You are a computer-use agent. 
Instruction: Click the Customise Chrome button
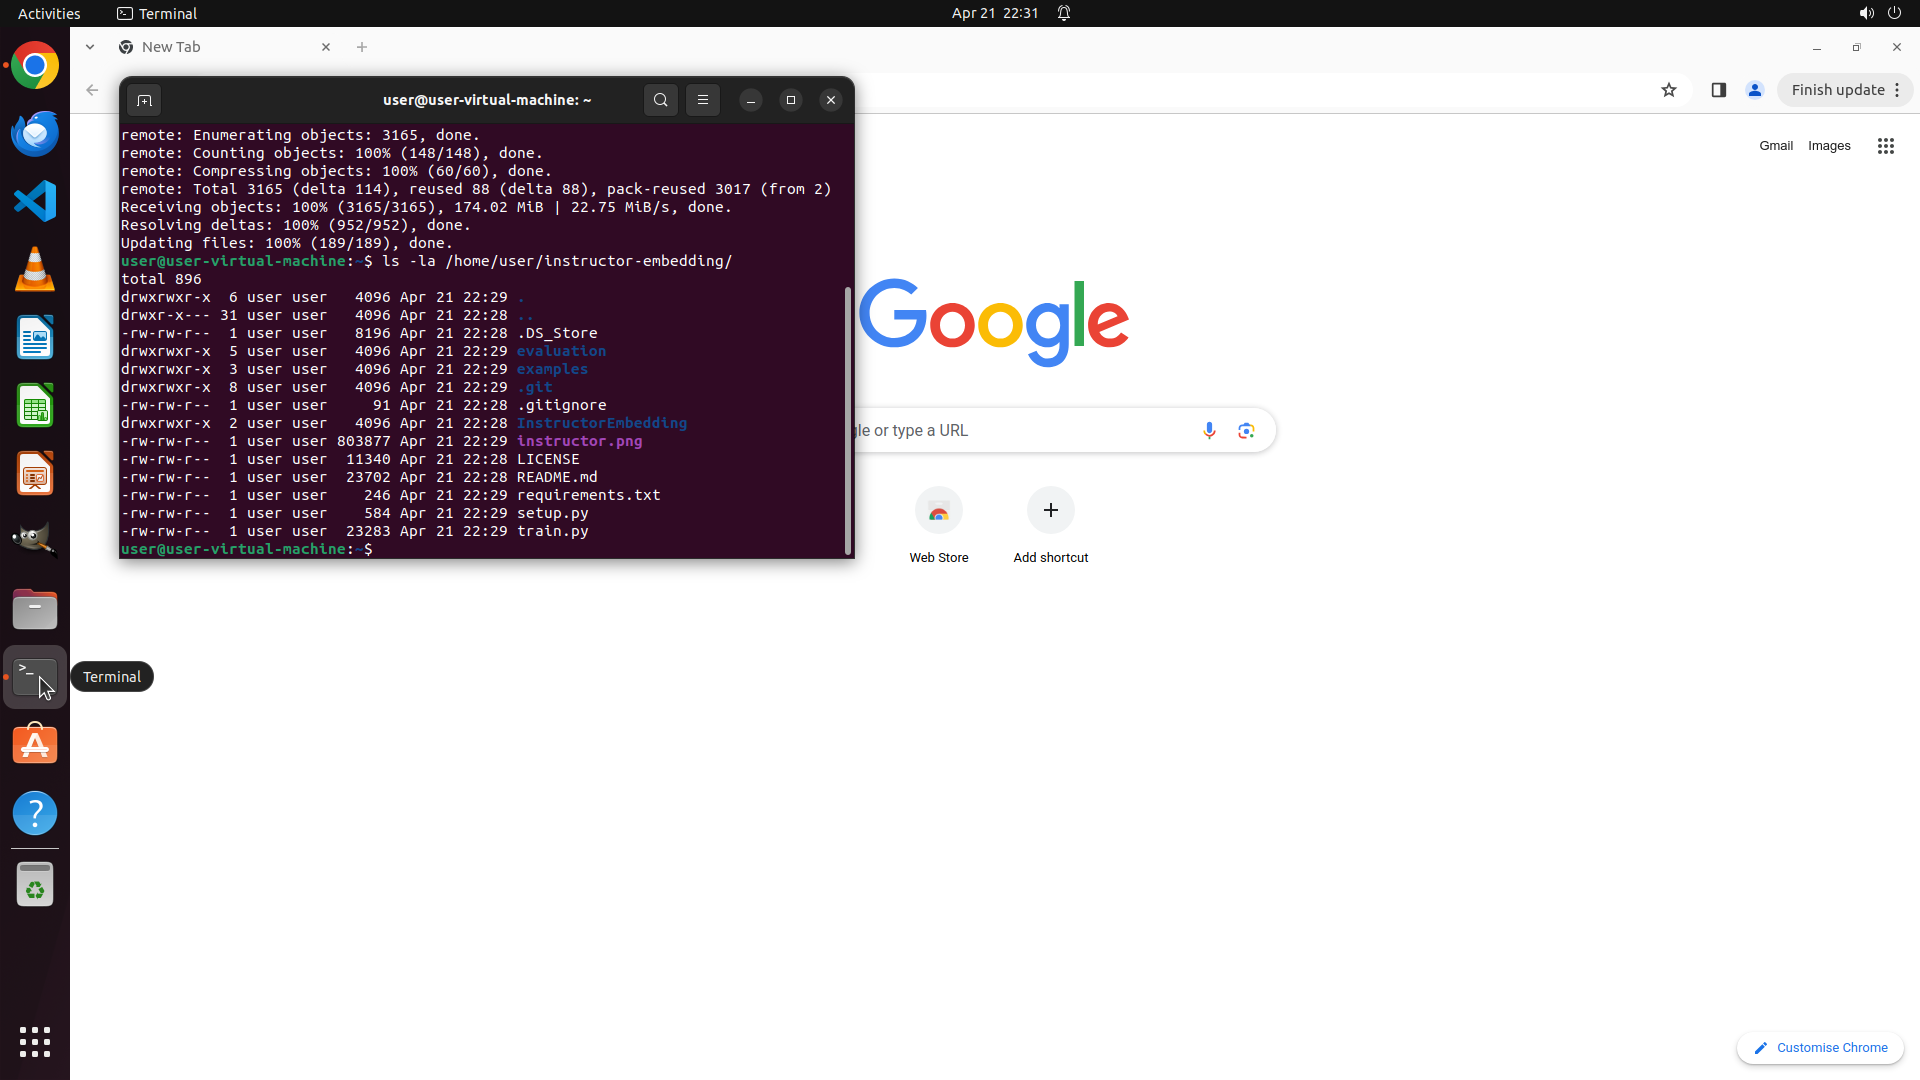point(1820,1047)
